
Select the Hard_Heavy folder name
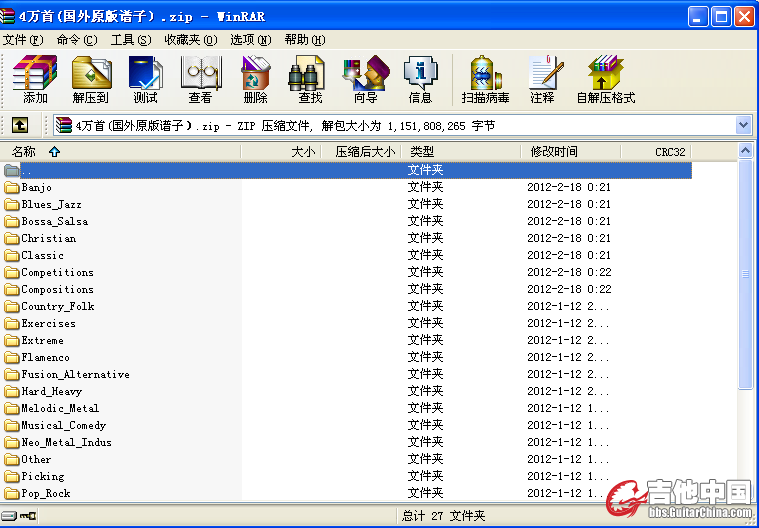point(52,391)
